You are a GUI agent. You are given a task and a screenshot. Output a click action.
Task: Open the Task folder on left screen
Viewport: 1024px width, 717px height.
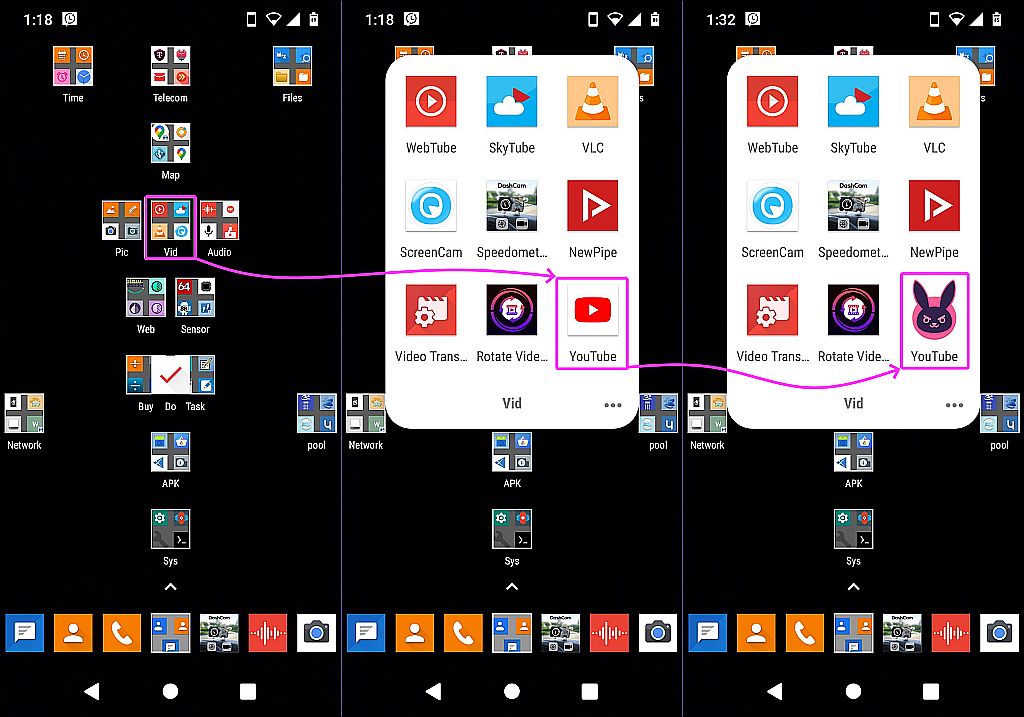[202, 375]
